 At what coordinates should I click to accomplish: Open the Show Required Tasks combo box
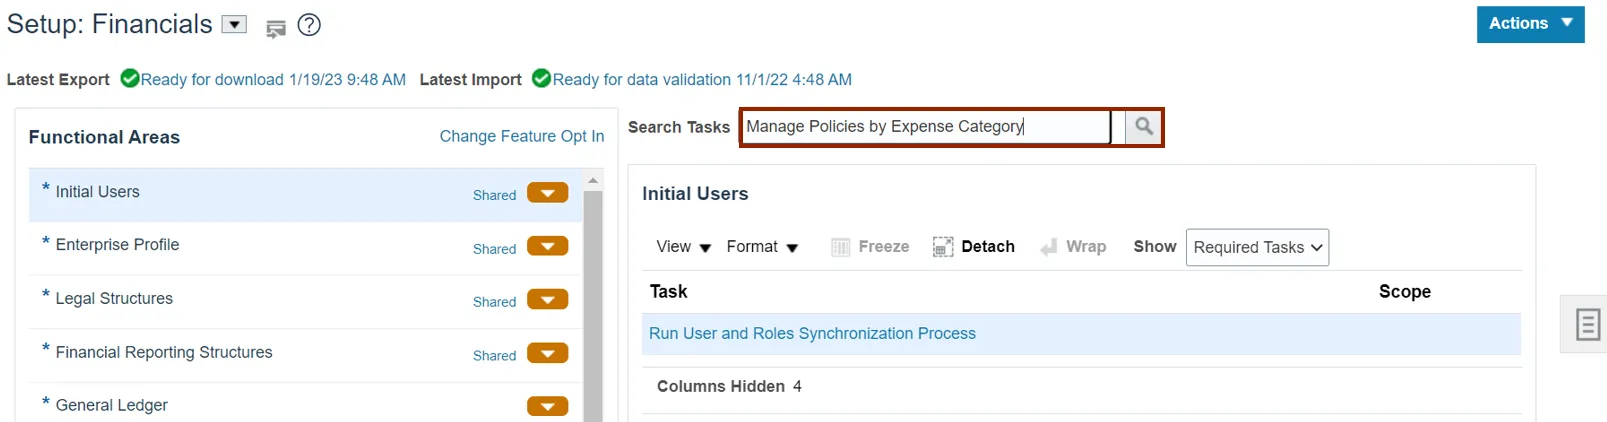click(x=1257, y=247)
